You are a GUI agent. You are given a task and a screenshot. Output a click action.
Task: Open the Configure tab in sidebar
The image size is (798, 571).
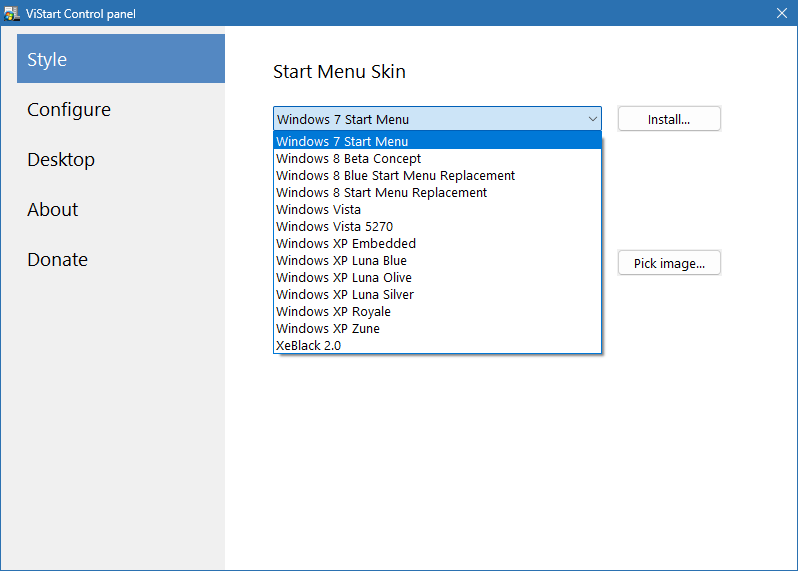tap(69, 109)
